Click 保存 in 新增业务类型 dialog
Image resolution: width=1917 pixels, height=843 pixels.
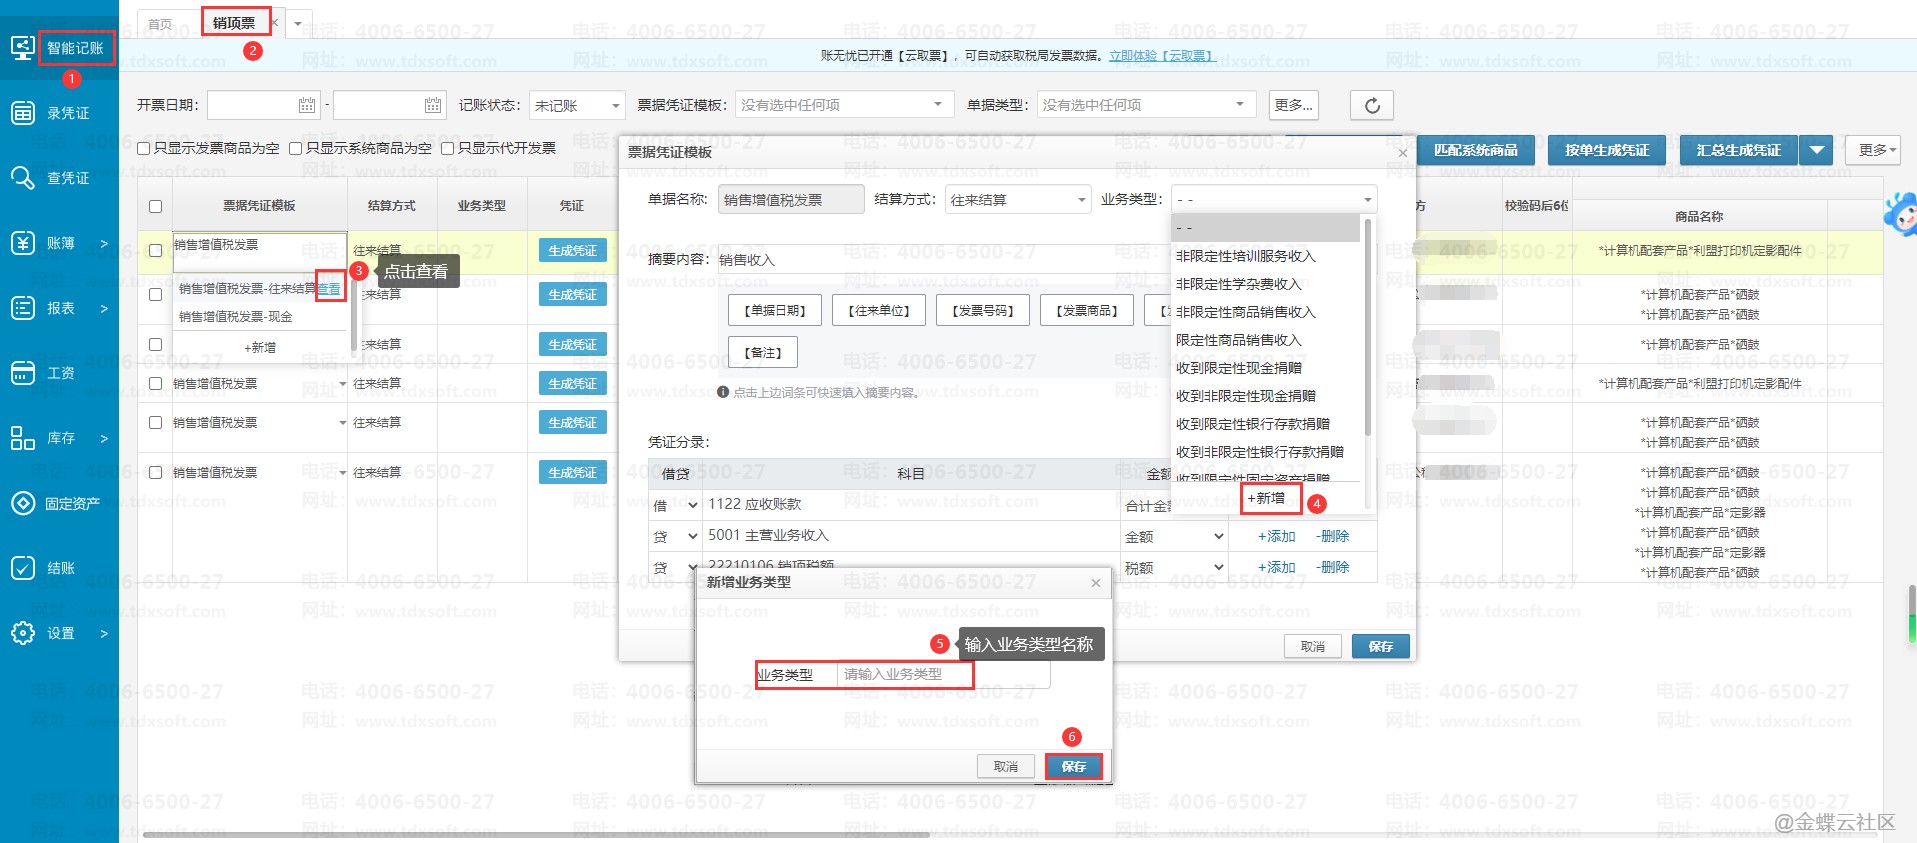click(1073, 766)
